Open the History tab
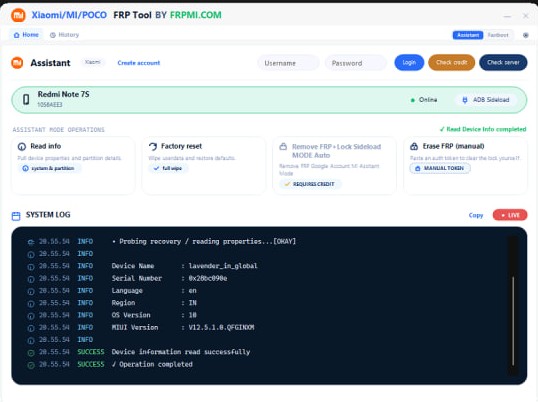The image size is (538, 402). (x=65, y=35)
